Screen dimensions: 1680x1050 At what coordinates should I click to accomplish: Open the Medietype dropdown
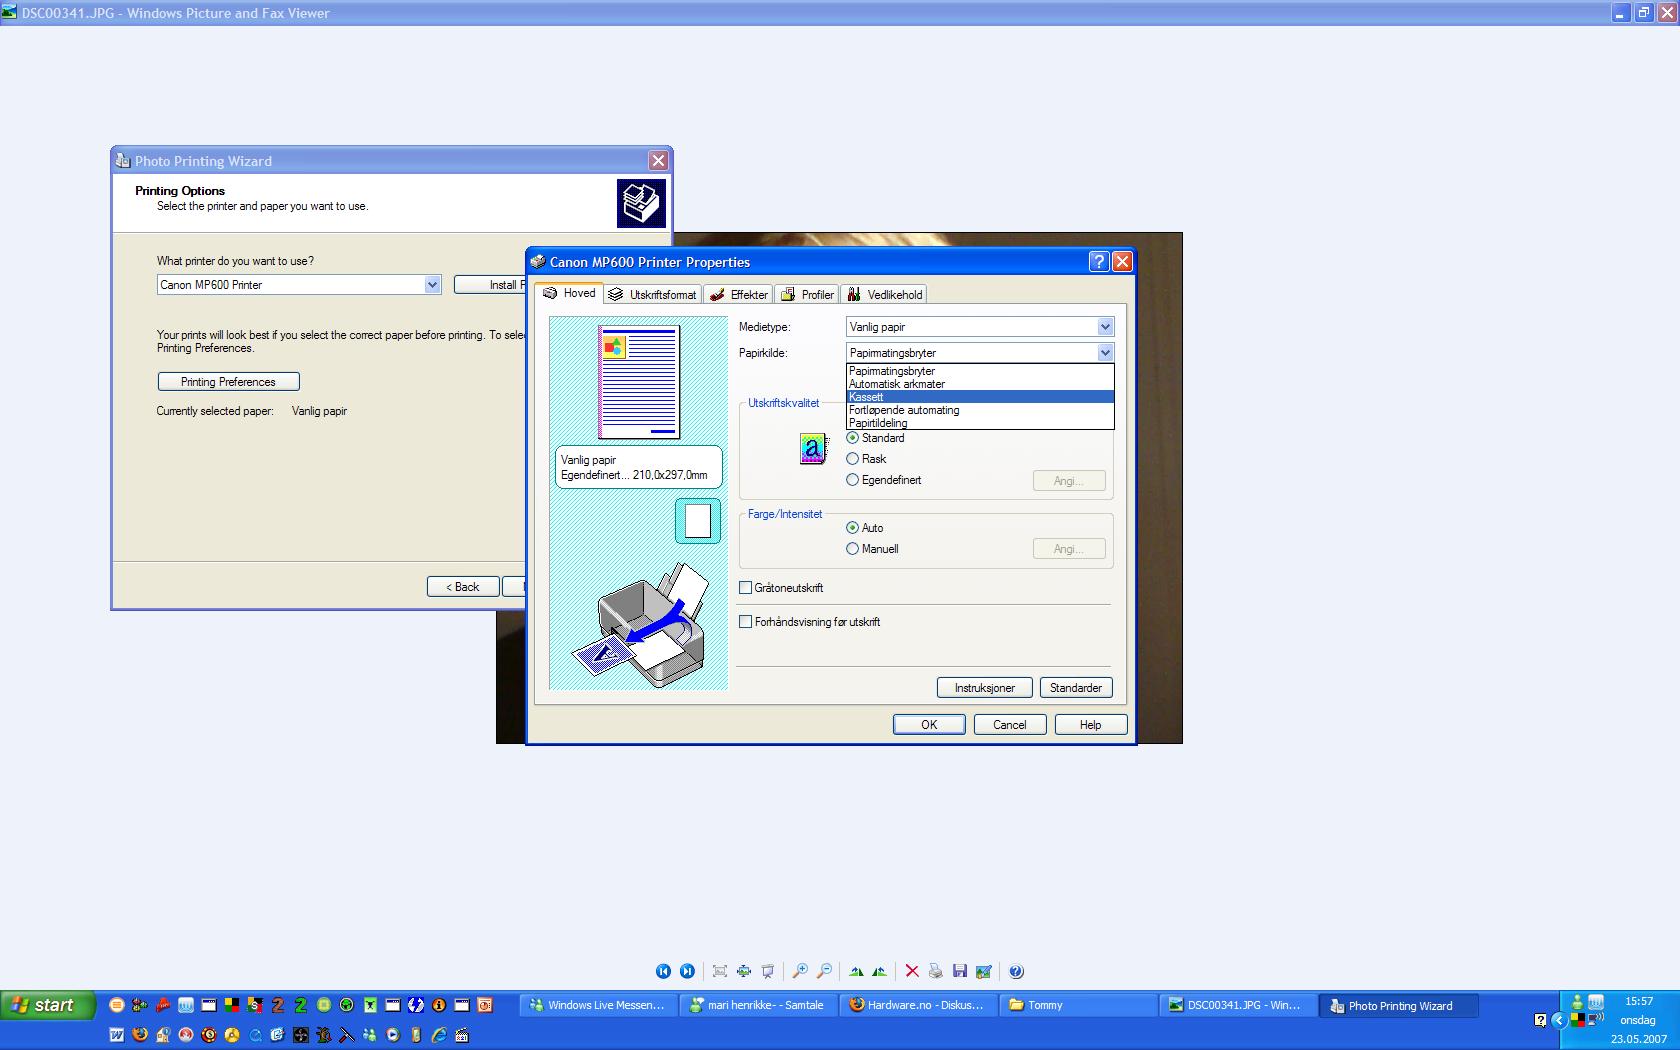pos(980,327)
